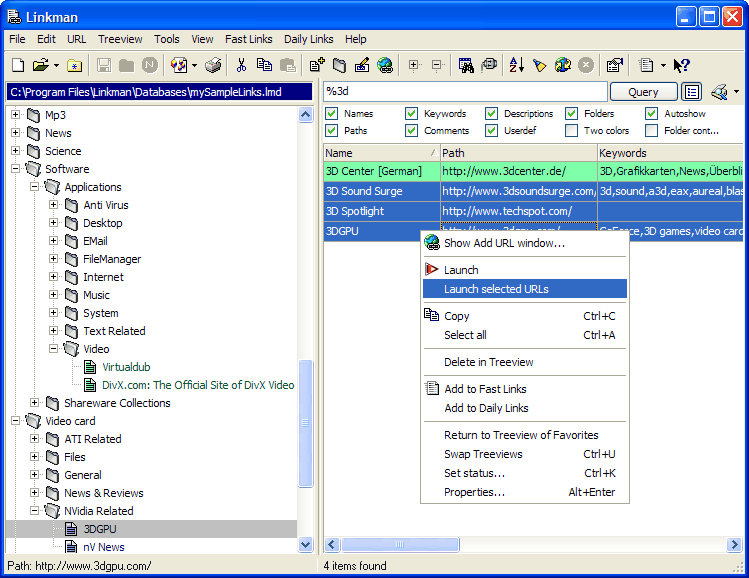Choose Launch selected URLs from context menu

[x=524, y=289]
